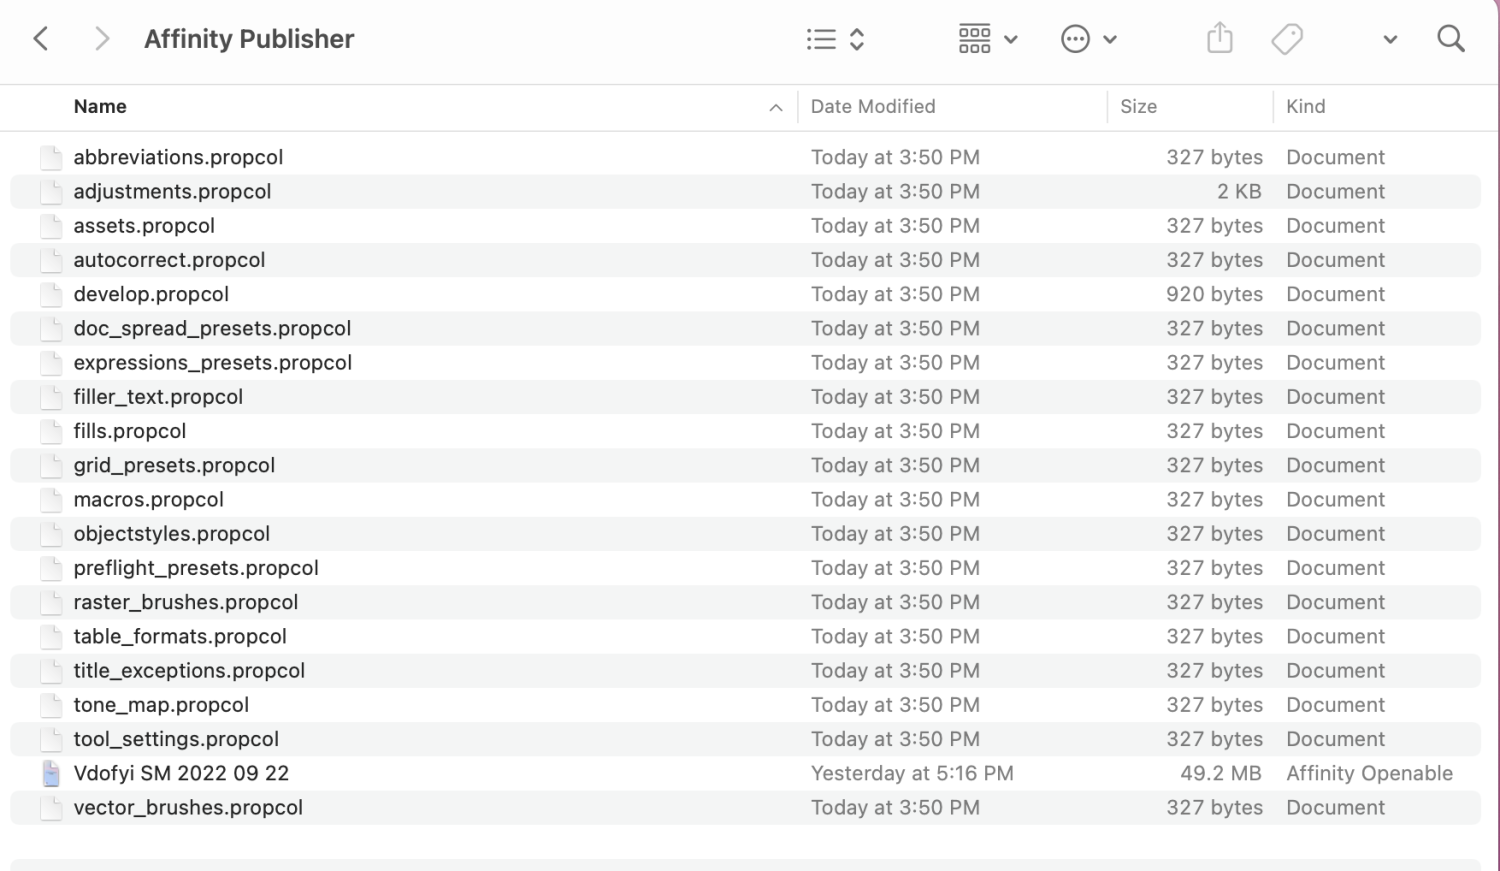Click the document icon beside develop.propcol
Screen dimensions: 1500x871
point(51,294)
